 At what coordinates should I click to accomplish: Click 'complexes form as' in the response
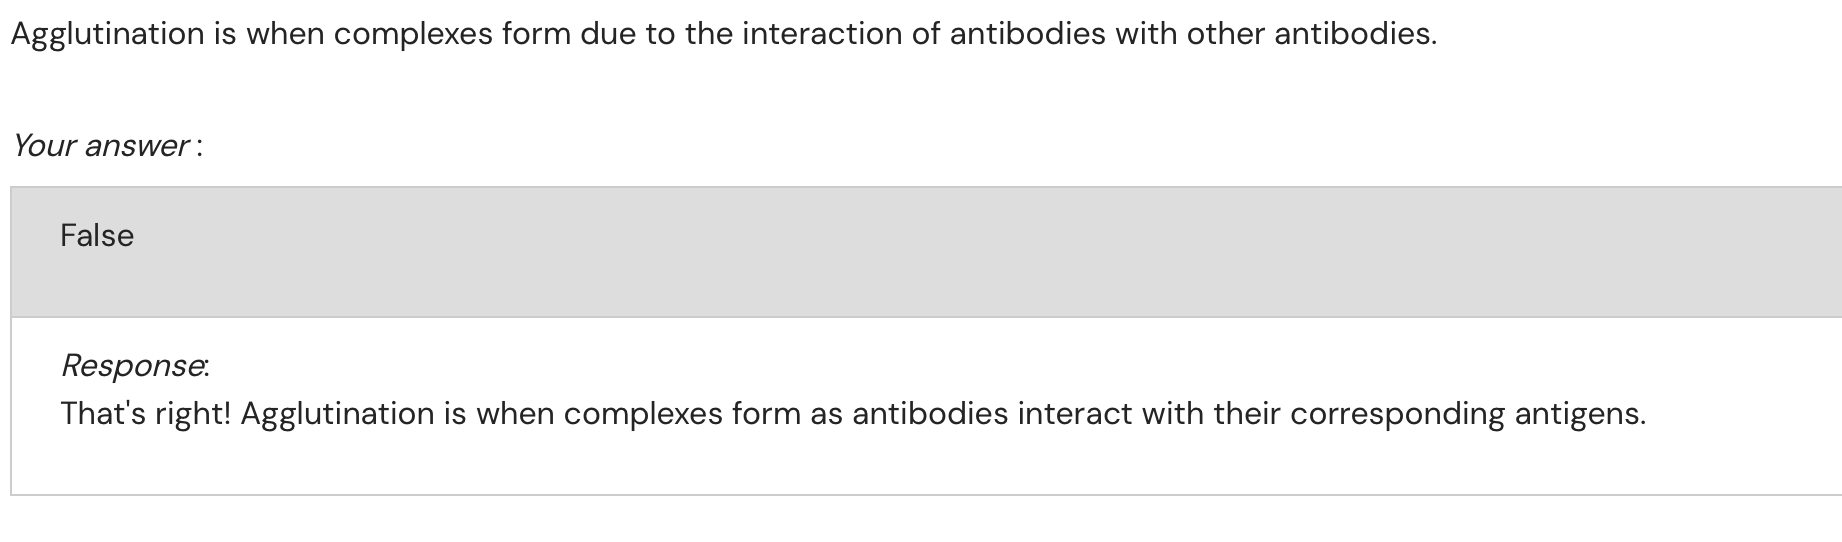tap(703, 414)
